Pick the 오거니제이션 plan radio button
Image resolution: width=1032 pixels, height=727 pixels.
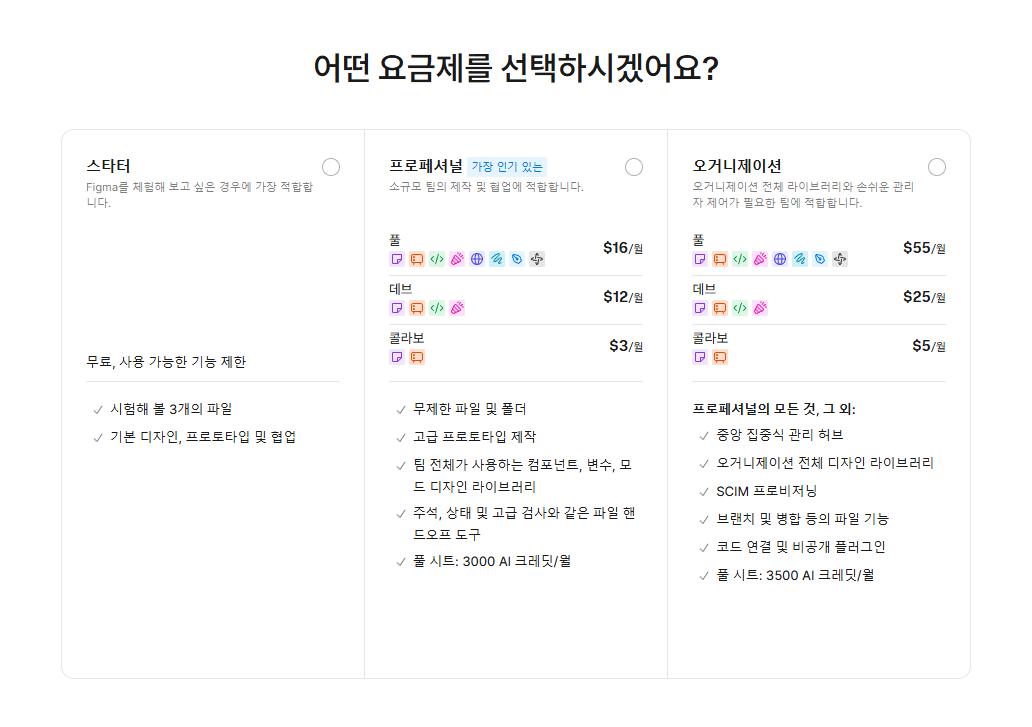pyautogui.click(x=937, y=167)
